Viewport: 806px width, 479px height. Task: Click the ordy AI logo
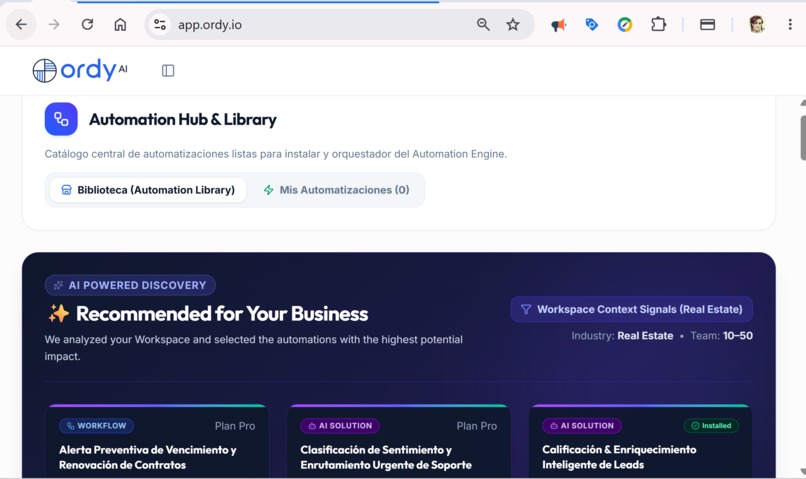click(80, 70)
